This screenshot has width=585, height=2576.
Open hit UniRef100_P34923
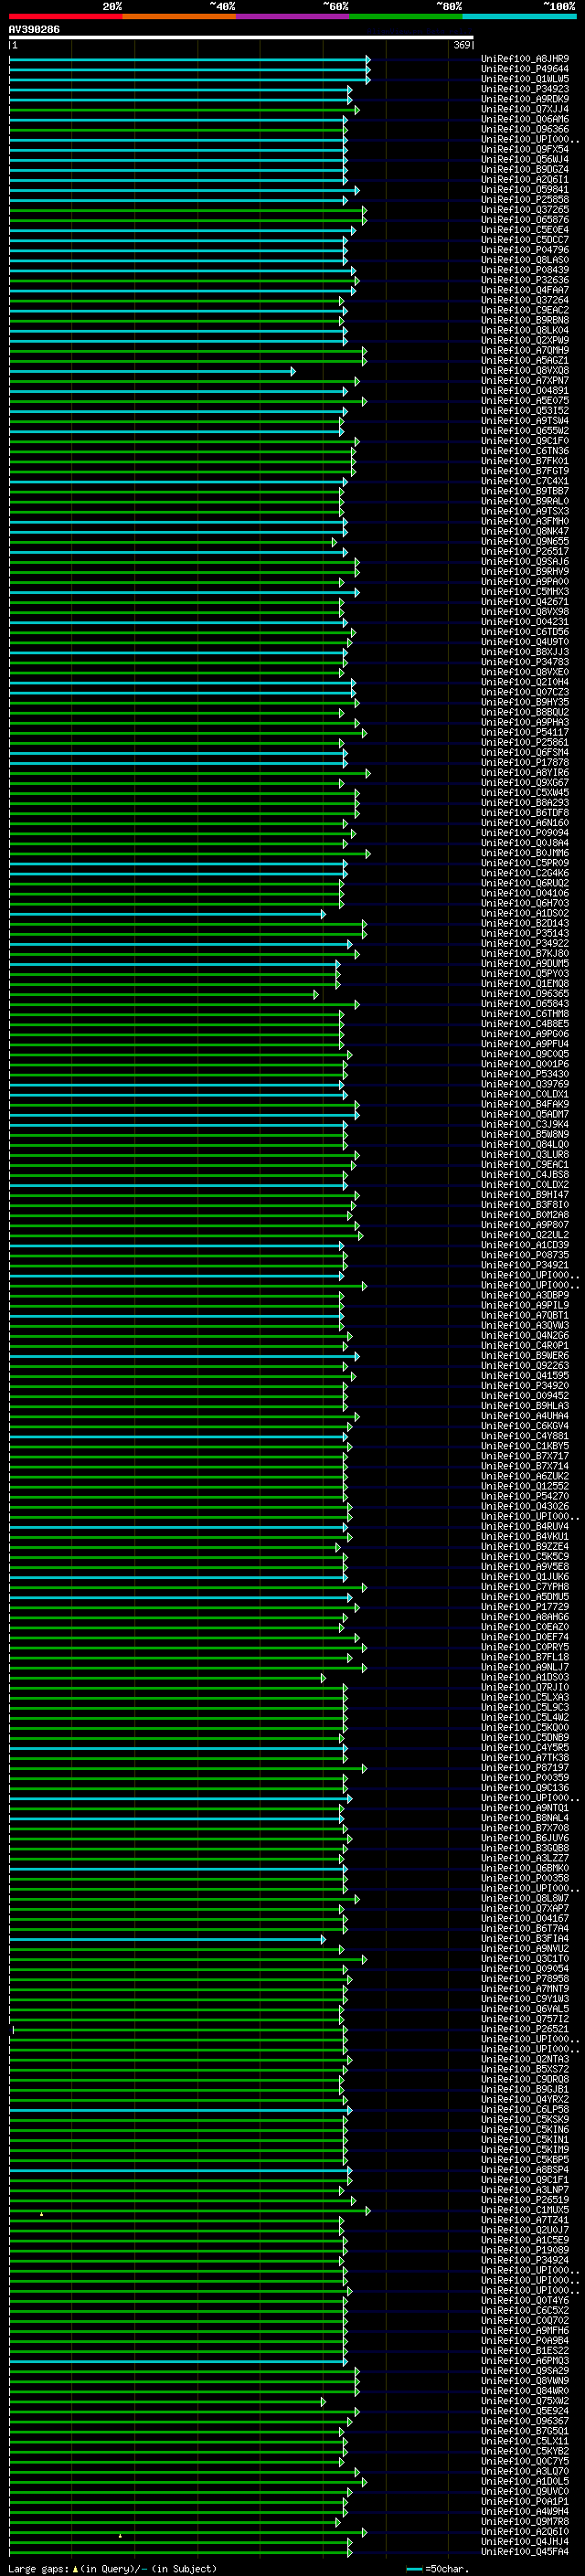pos(525,89)
